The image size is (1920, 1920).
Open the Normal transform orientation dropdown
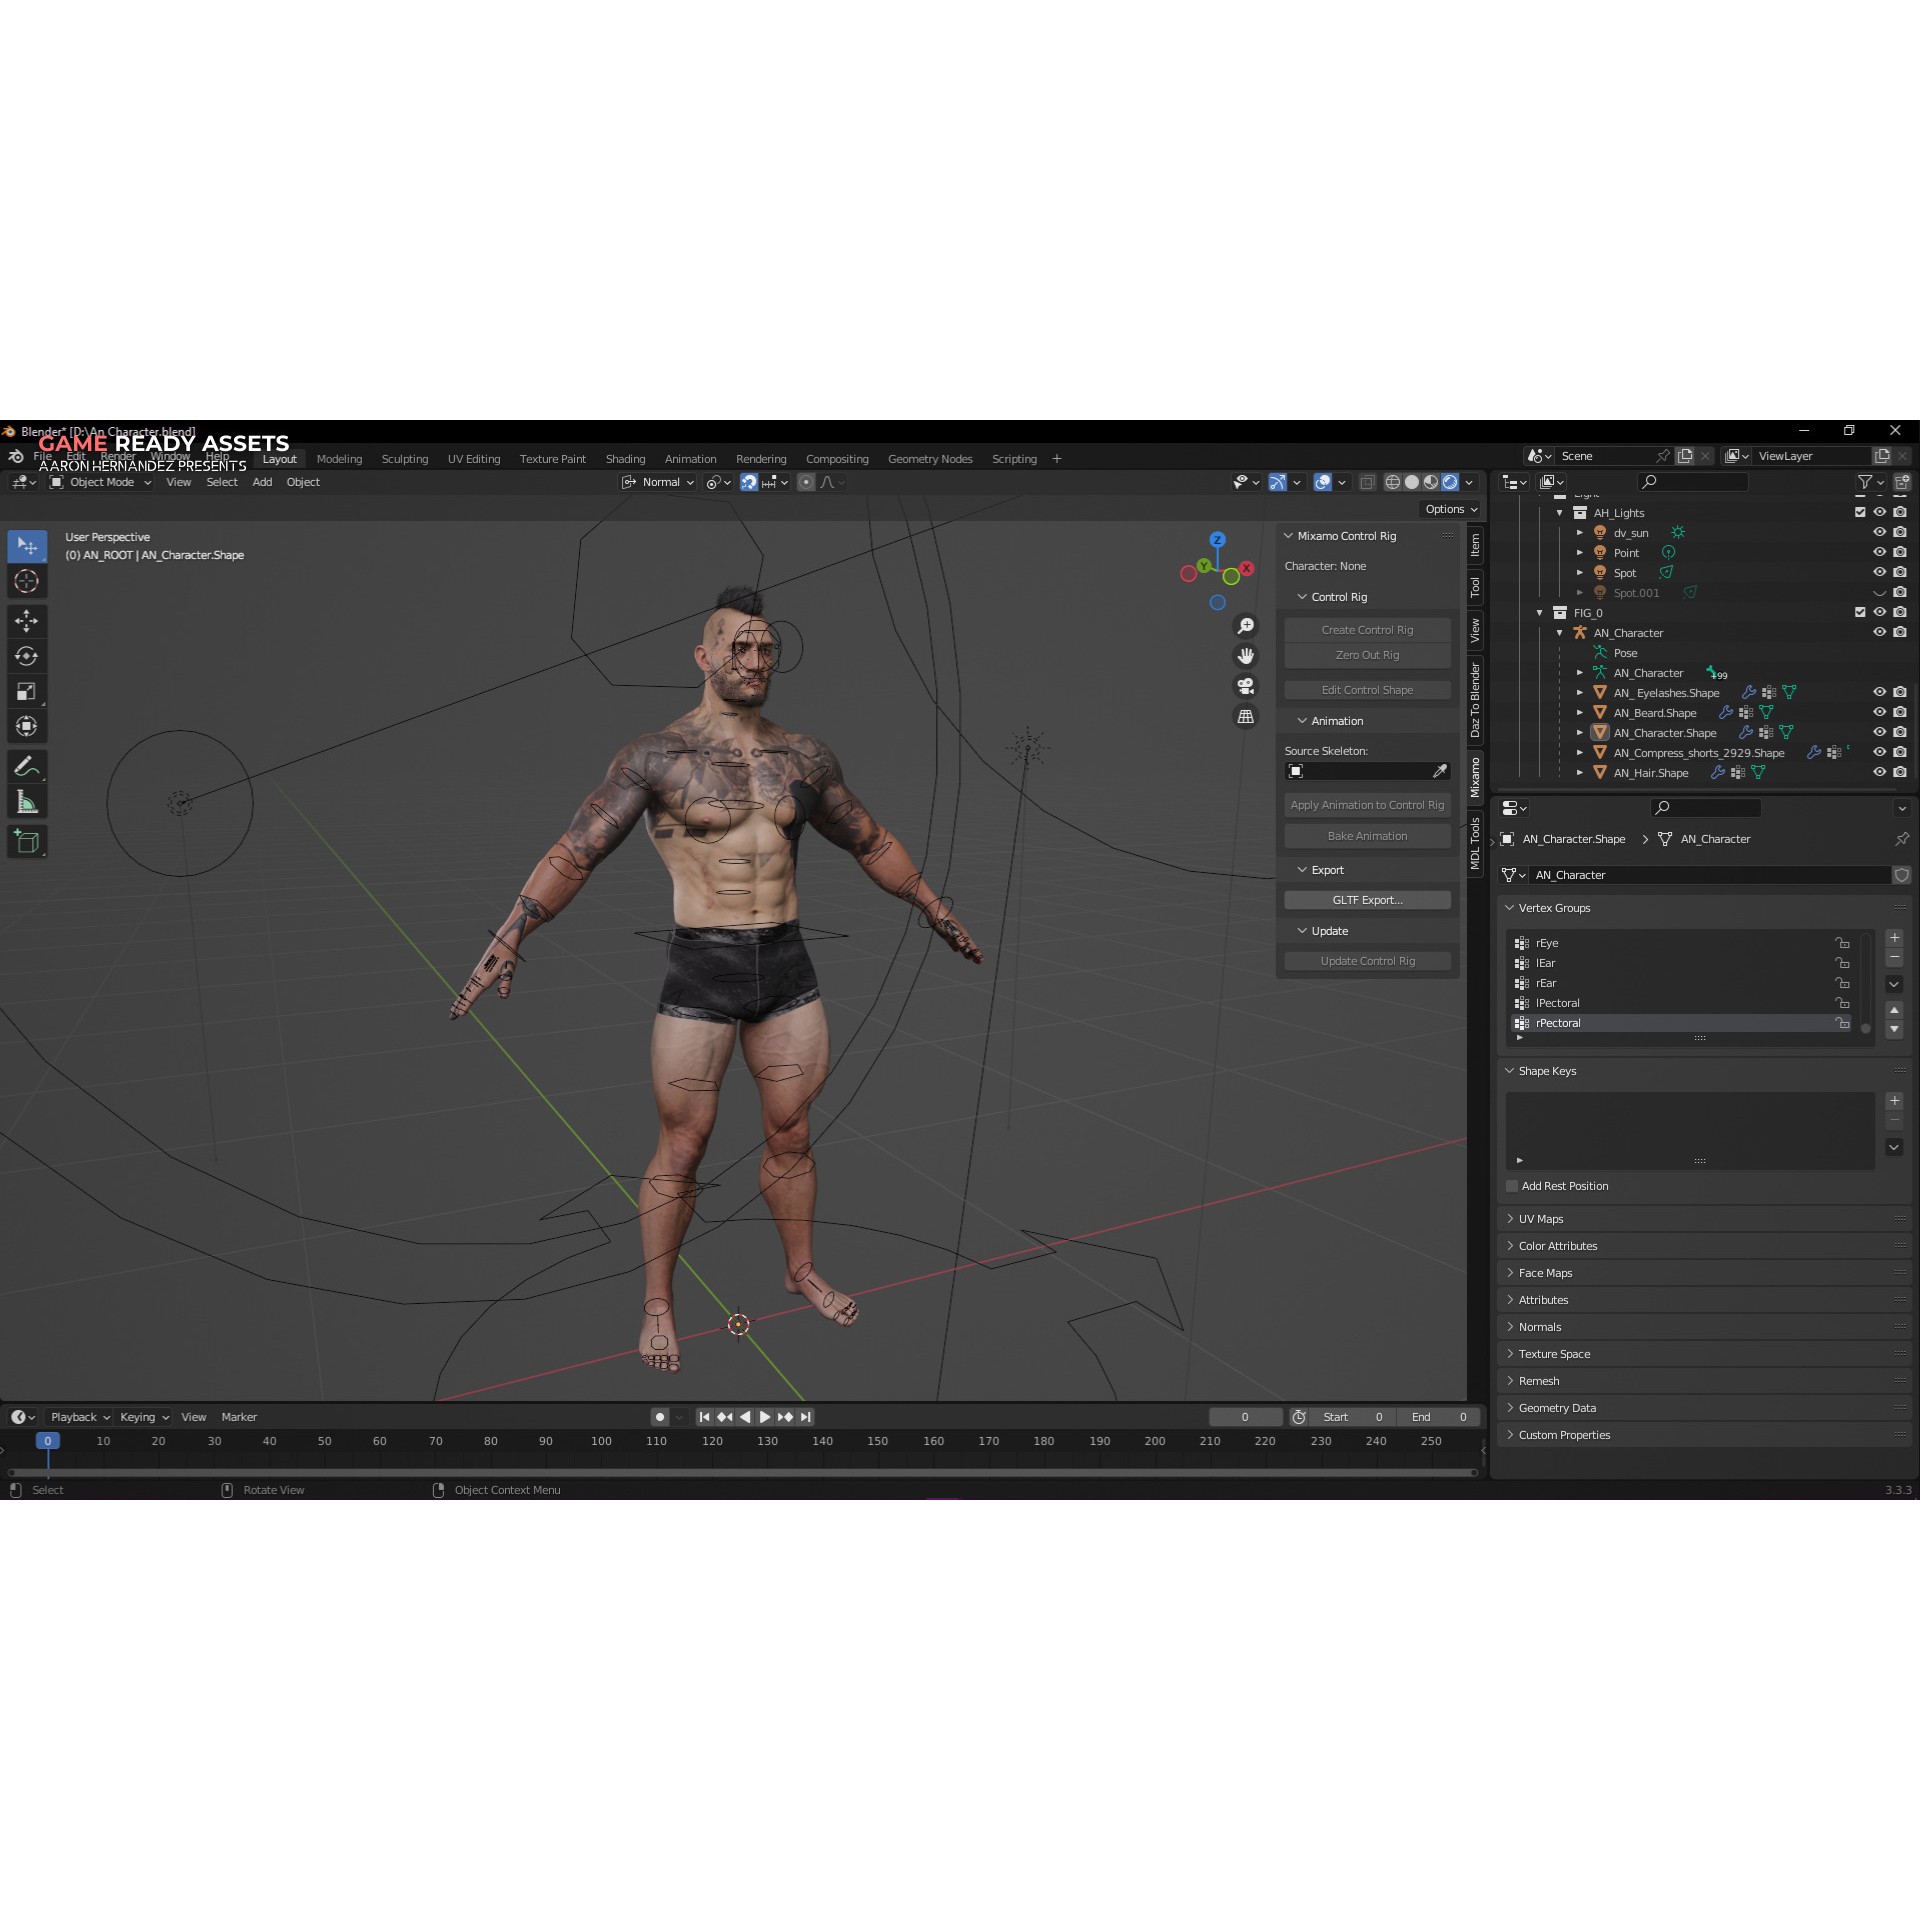click(x=658, y=482)
